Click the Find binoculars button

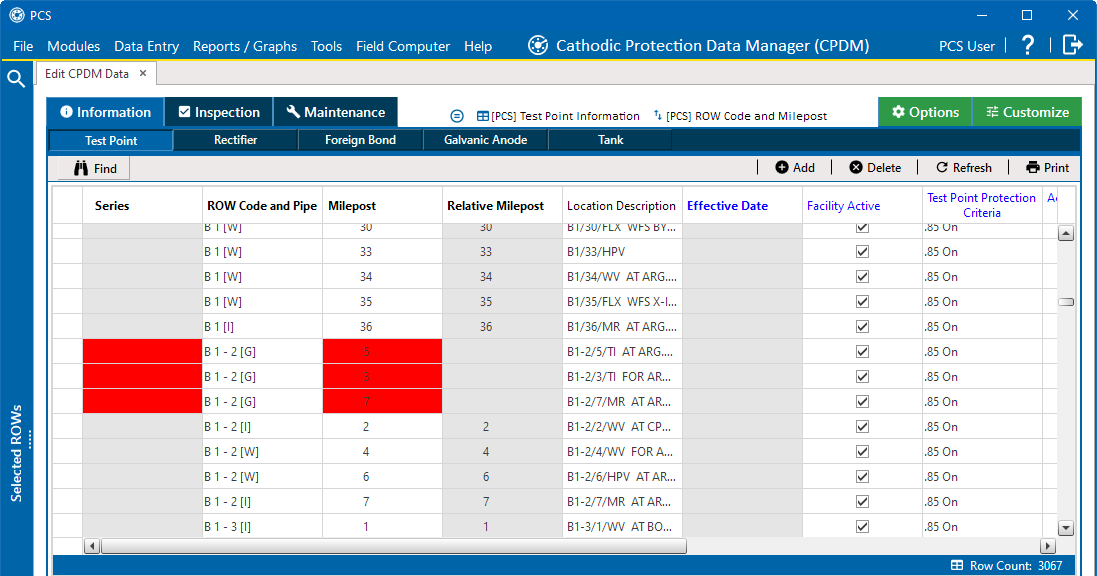(95, 168)
